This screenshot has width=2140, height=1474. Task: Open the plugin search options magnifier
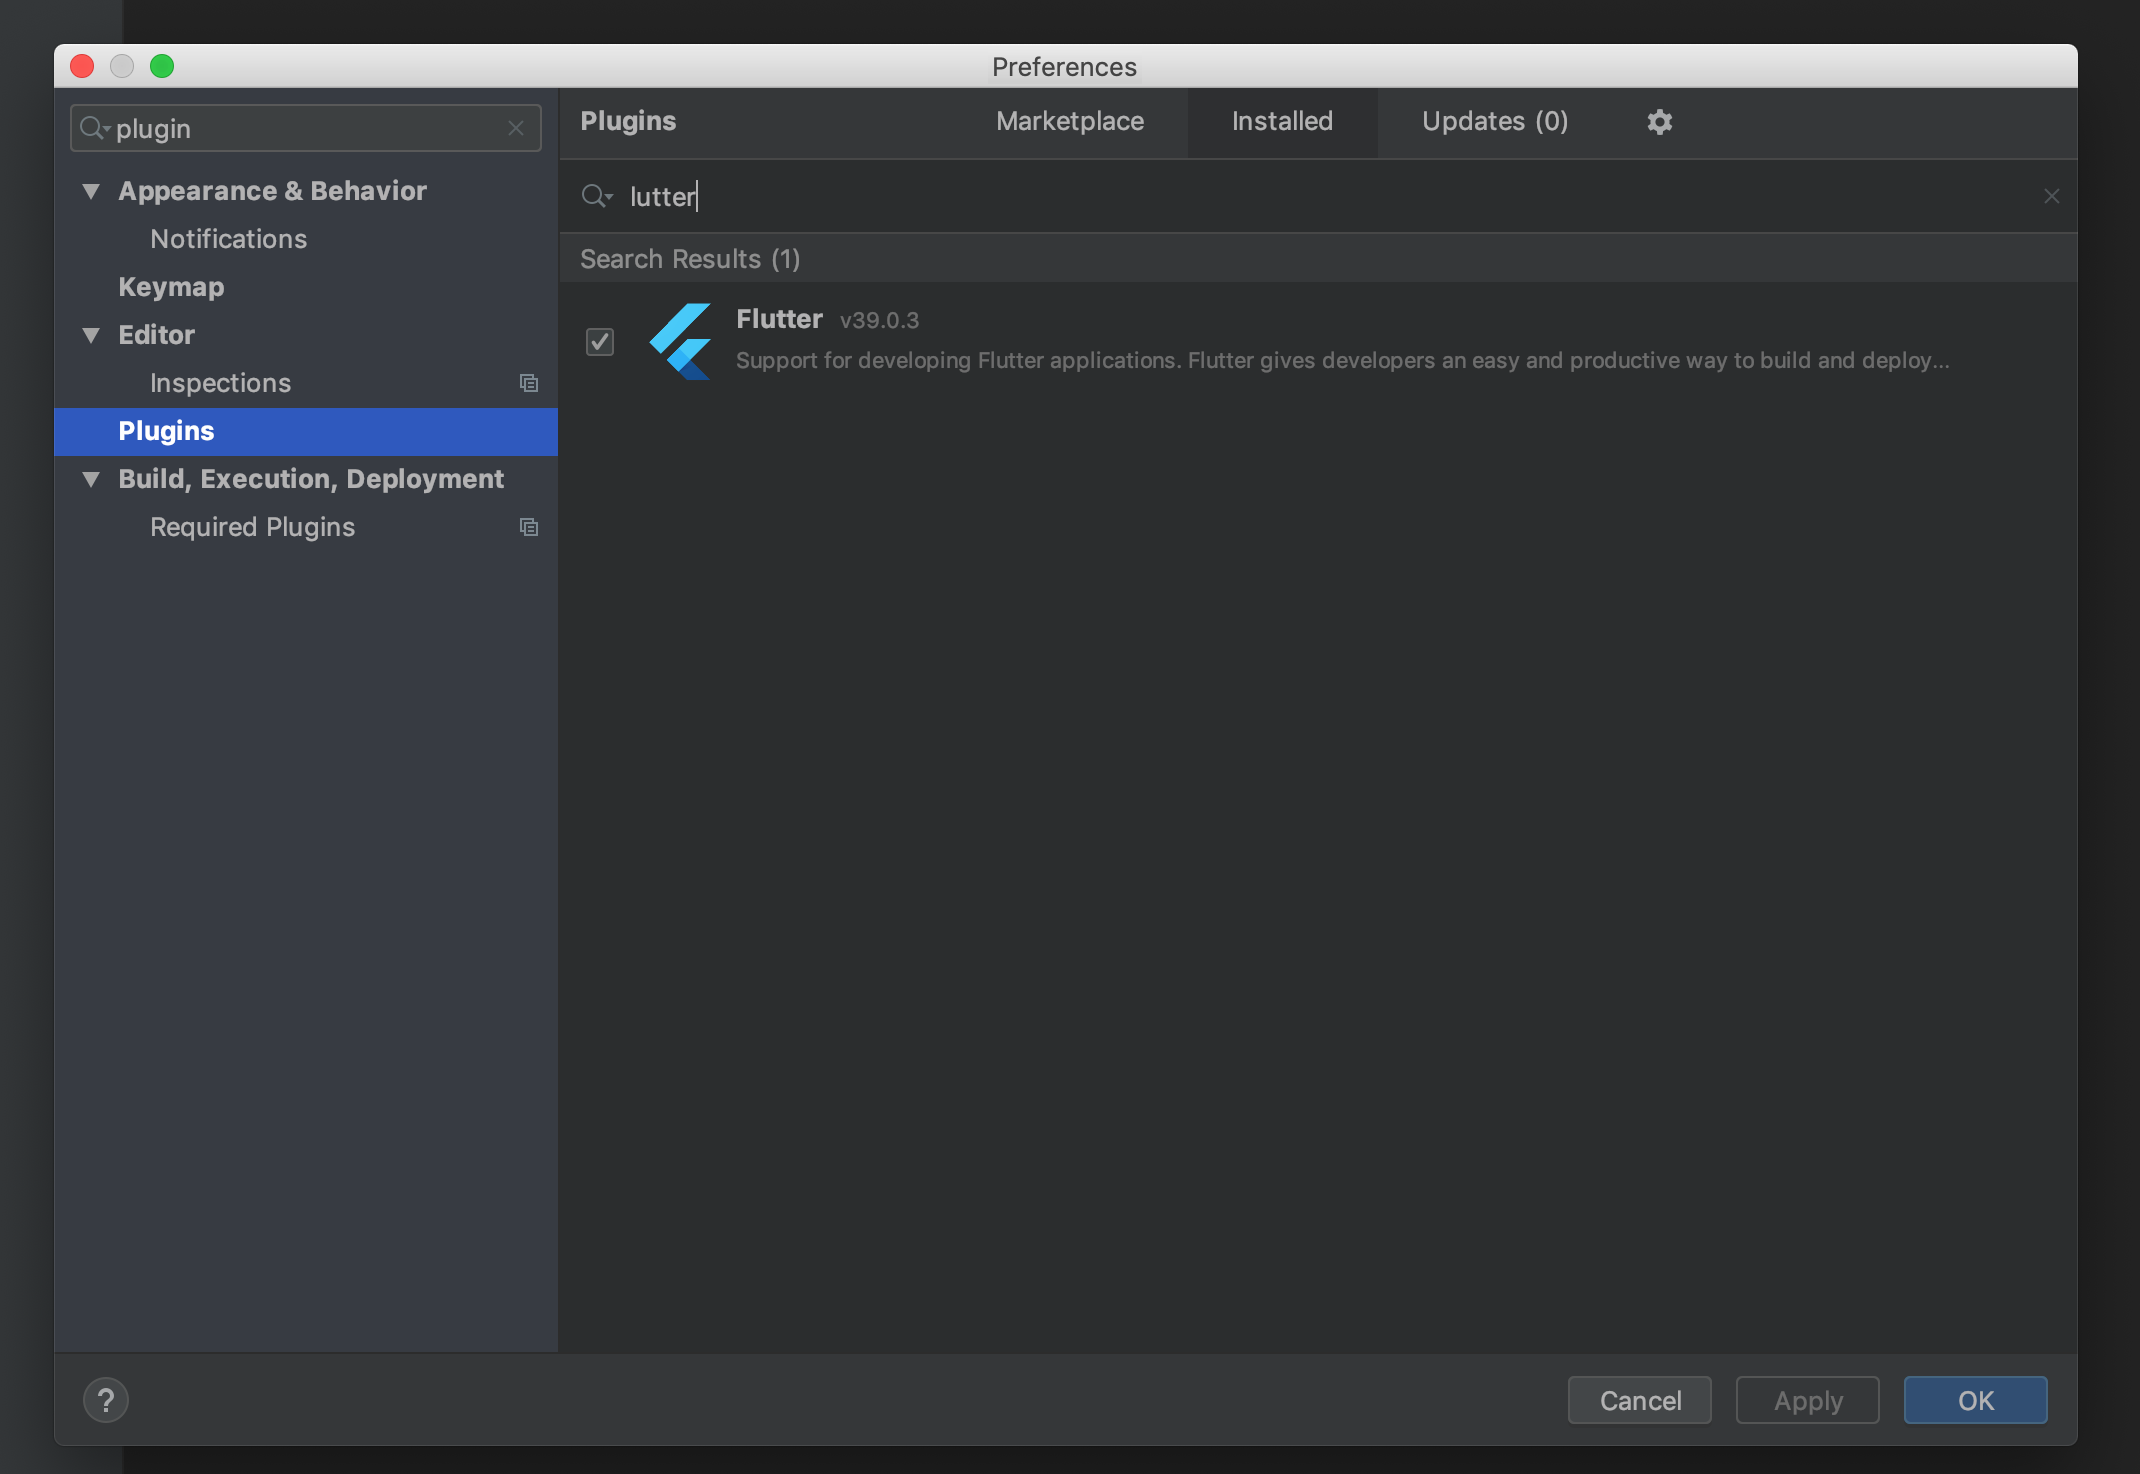[596, 196]
